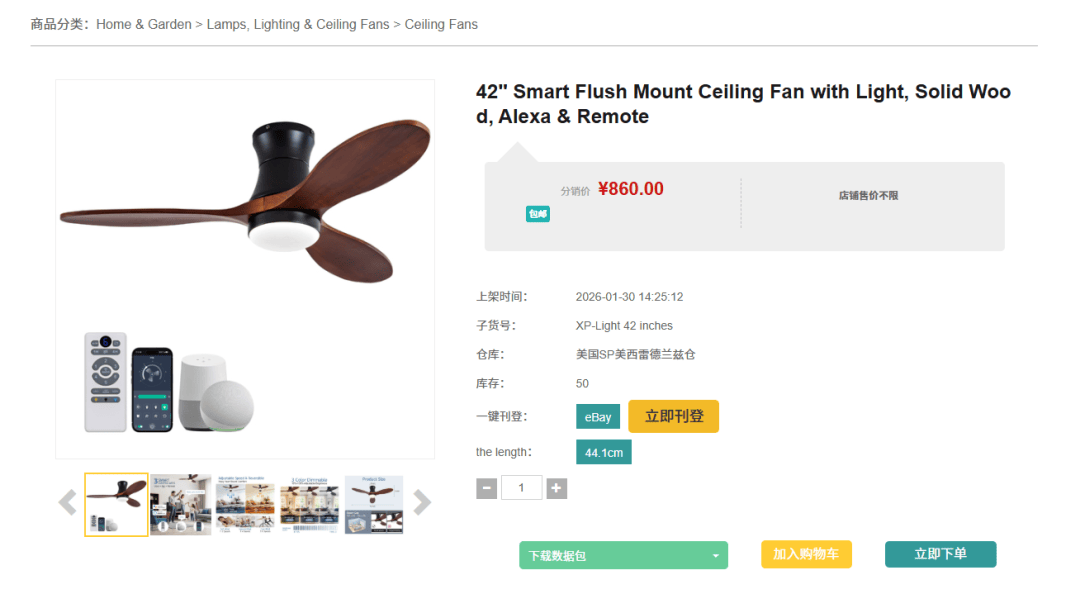
Task: Click the 加入购物车 button
Action: (806, 554)
